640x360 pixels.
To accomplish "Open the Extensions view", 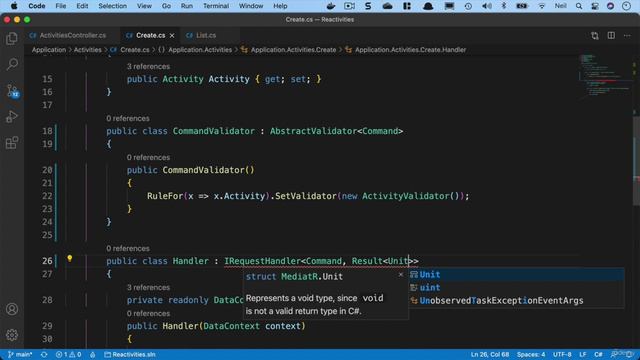I will click(x=12, y=143).
